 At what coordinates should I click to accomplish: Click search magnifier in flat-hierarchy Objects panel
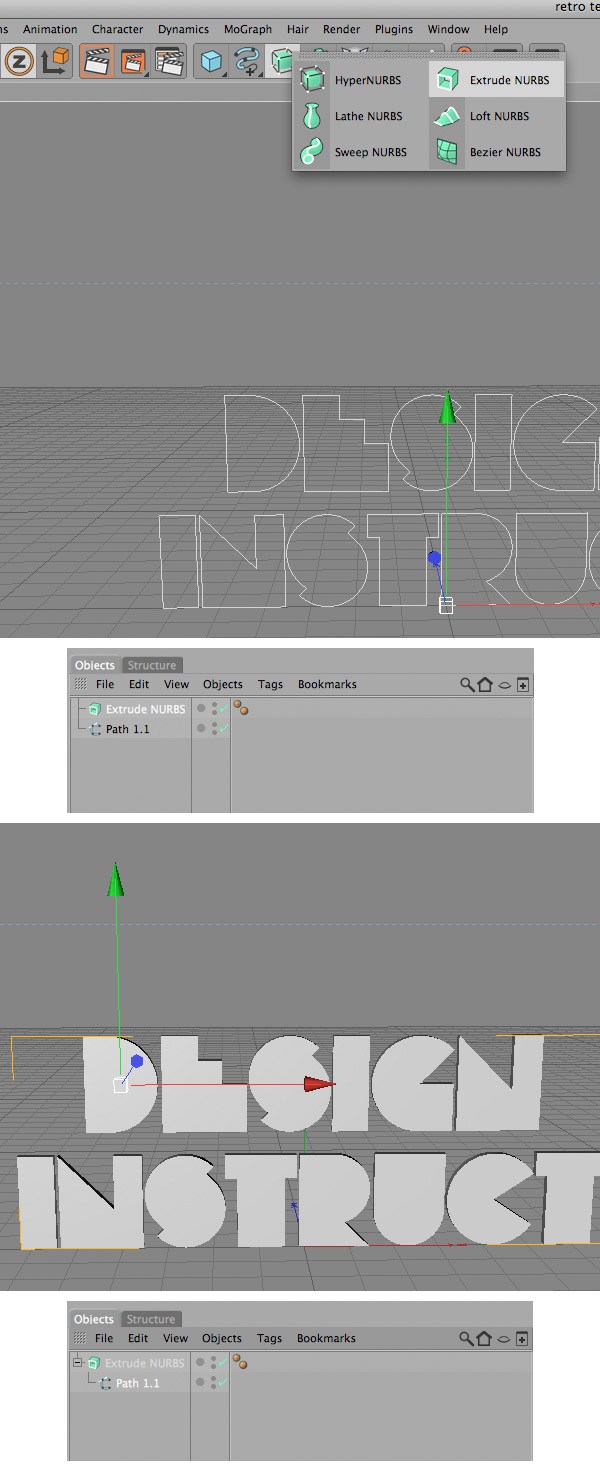(467, 685)
